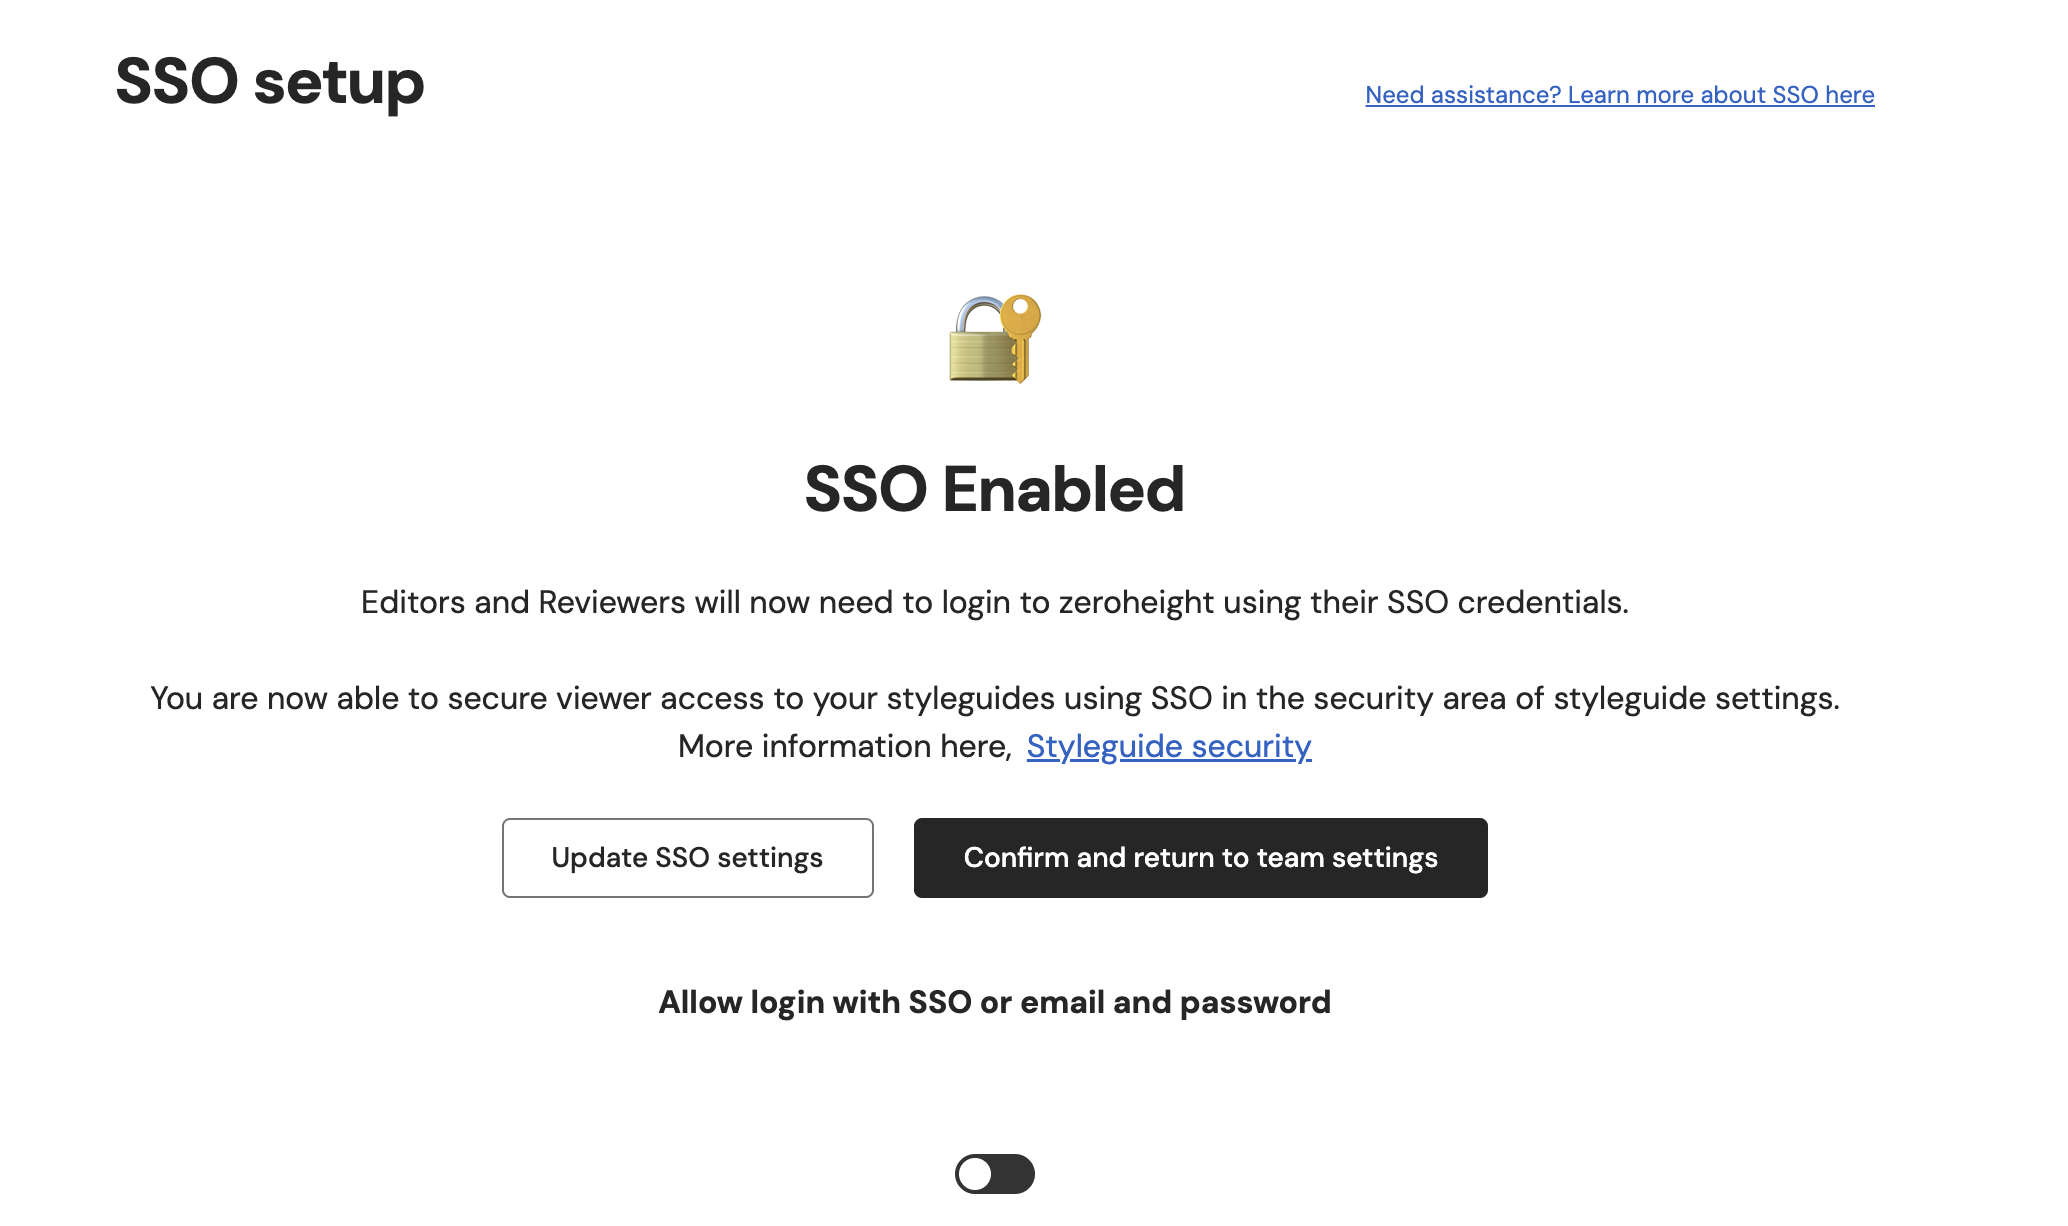This screenshot has height=1226, width=2068.
Task: Click the white knob of the toggle switch
Action: pyautogui.click(x=975, y=1174)
